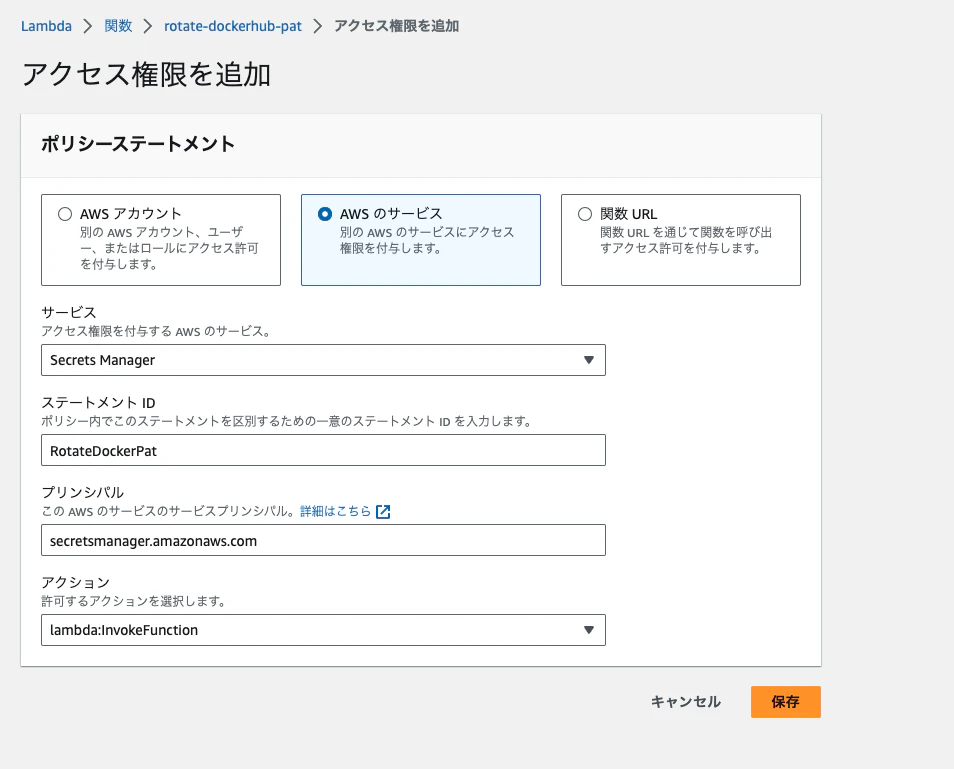
Task: Open the Secrets Manager service dropdown
Action: coord(323,360)
